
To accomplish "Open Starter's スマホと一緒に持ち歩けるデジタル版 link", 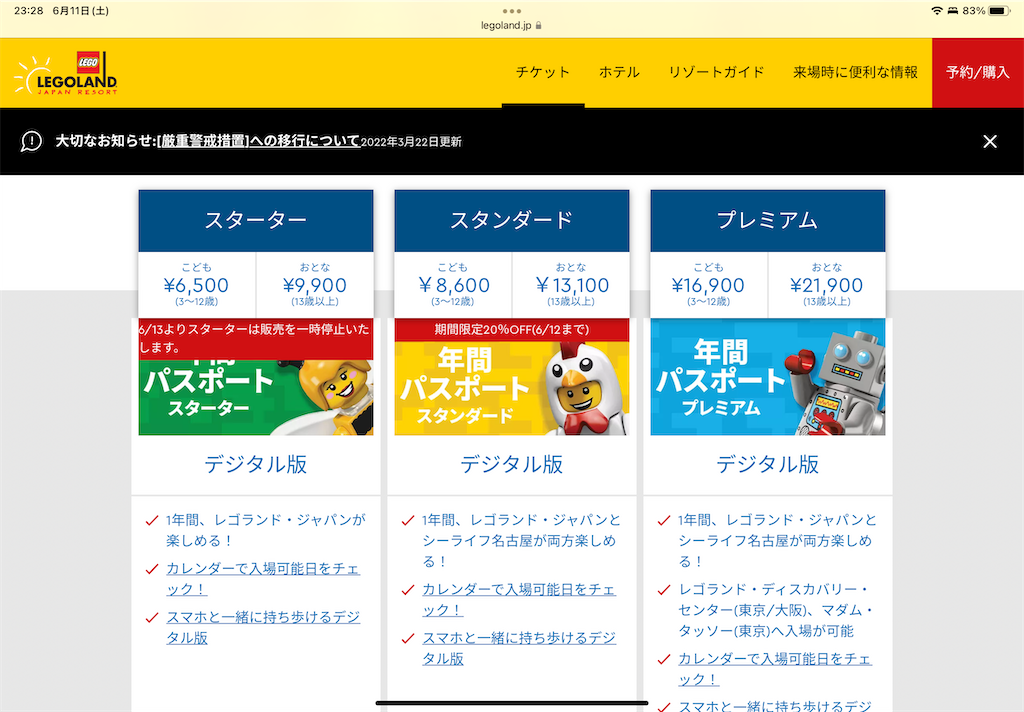I will (x=263, y=627).
